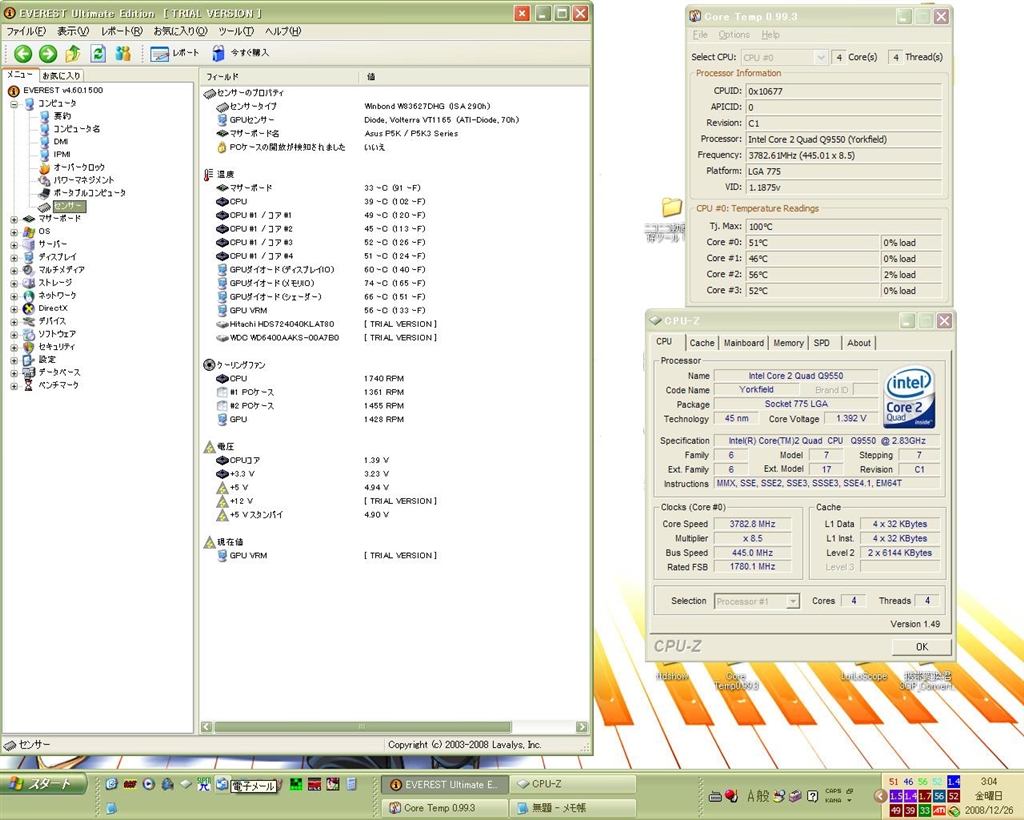Open the Options menu in Core Temp

(733, 35)
